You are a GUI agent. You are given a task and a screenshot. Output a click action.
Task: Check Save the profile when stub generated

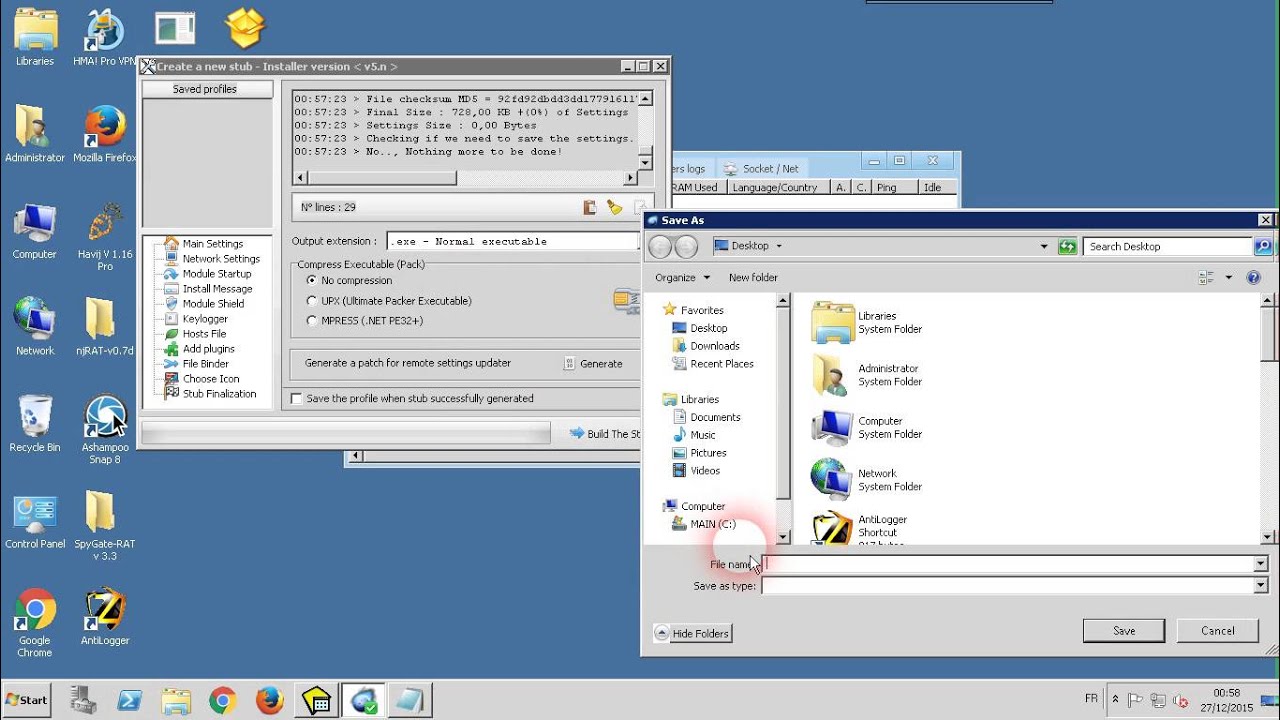tap(296, 399)
